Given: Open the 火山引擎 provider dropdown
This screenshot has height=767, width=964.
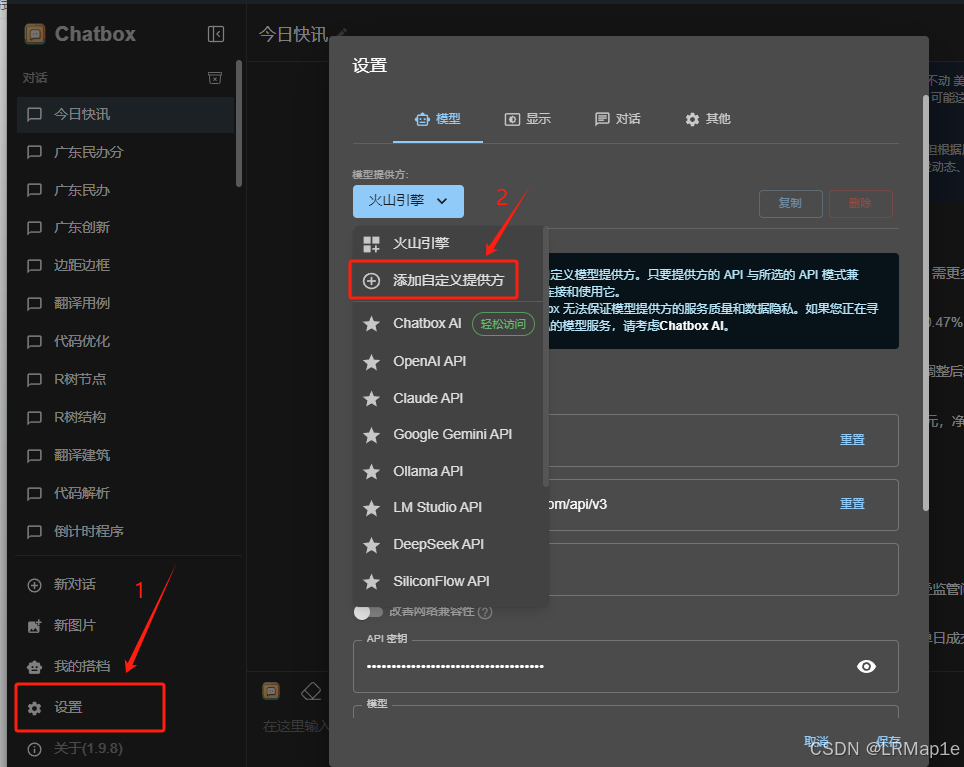Looking at the screenshot, I should click(408, 201).
